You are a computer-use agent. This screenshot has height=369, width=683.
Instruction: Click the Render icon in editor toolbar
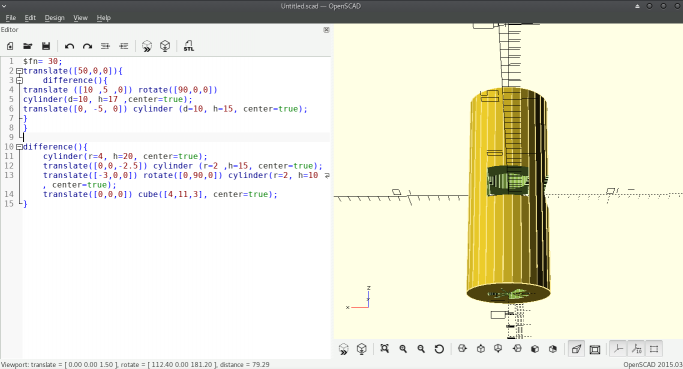[165, 46]
